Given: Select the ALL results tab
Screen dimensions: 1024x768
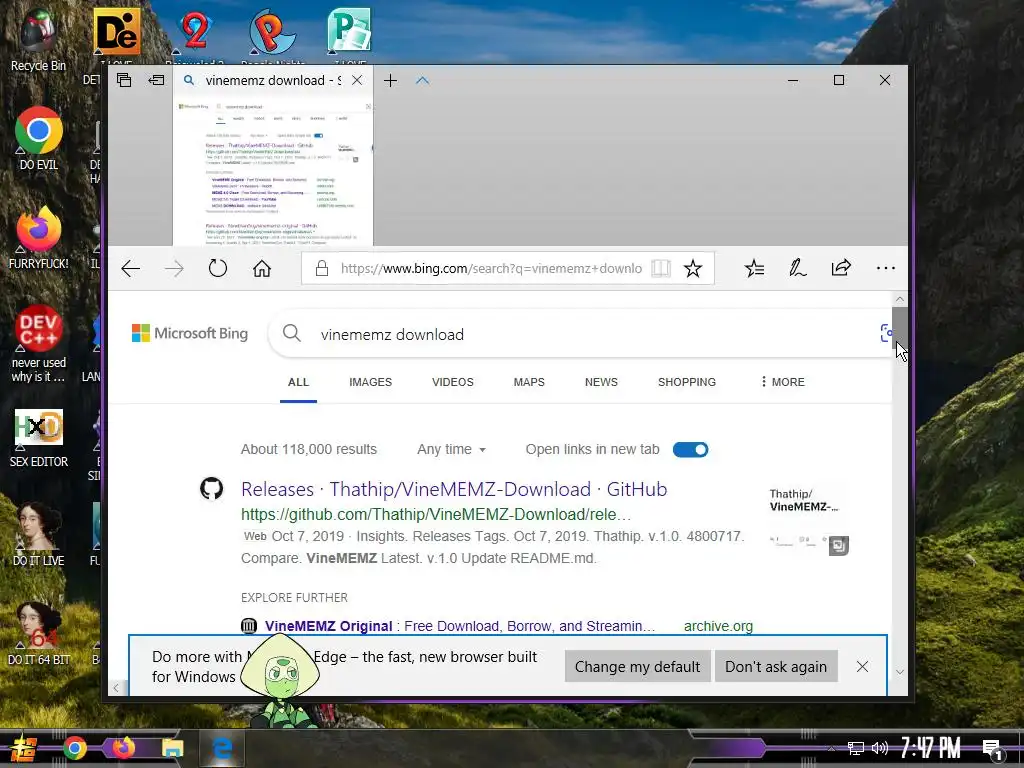Looking at the screenshot, I should click(298, 382).
